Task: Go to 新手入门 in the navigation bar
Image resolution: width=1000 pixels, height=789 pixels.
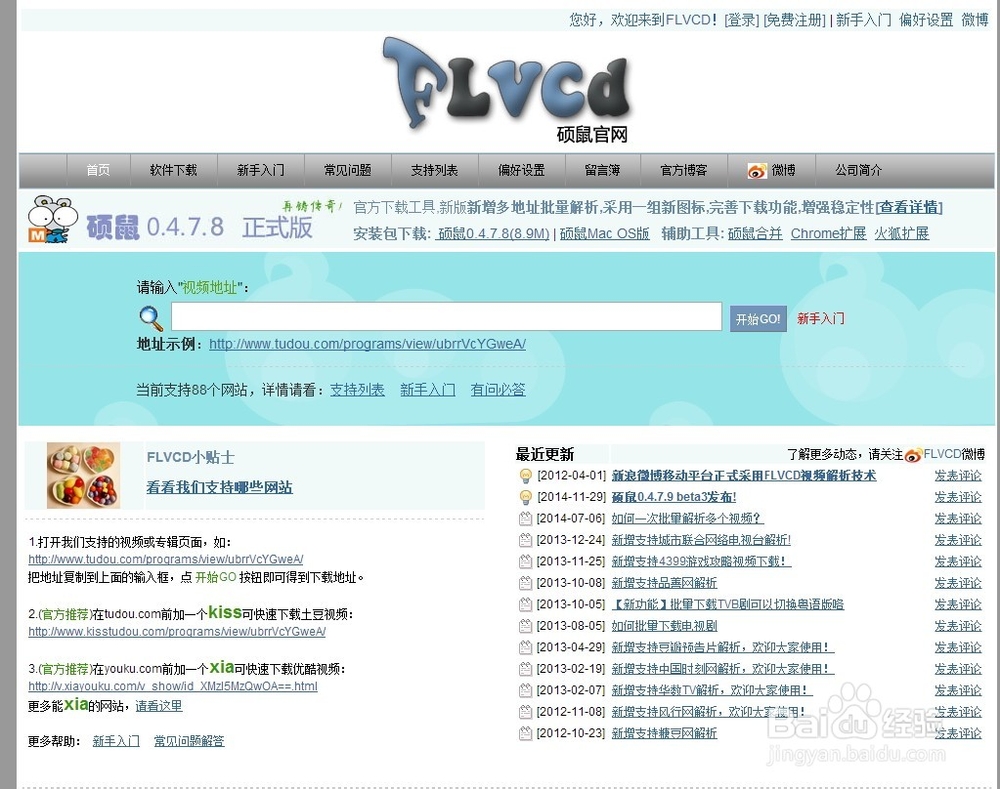Action: pyautogui.click(x=261, y=170)
